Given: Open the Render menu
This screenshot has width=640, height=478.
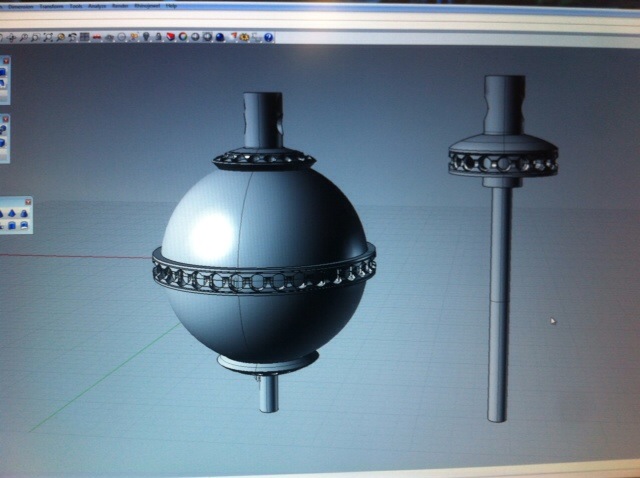Looking at the screenshot, I should coord(120,6).
